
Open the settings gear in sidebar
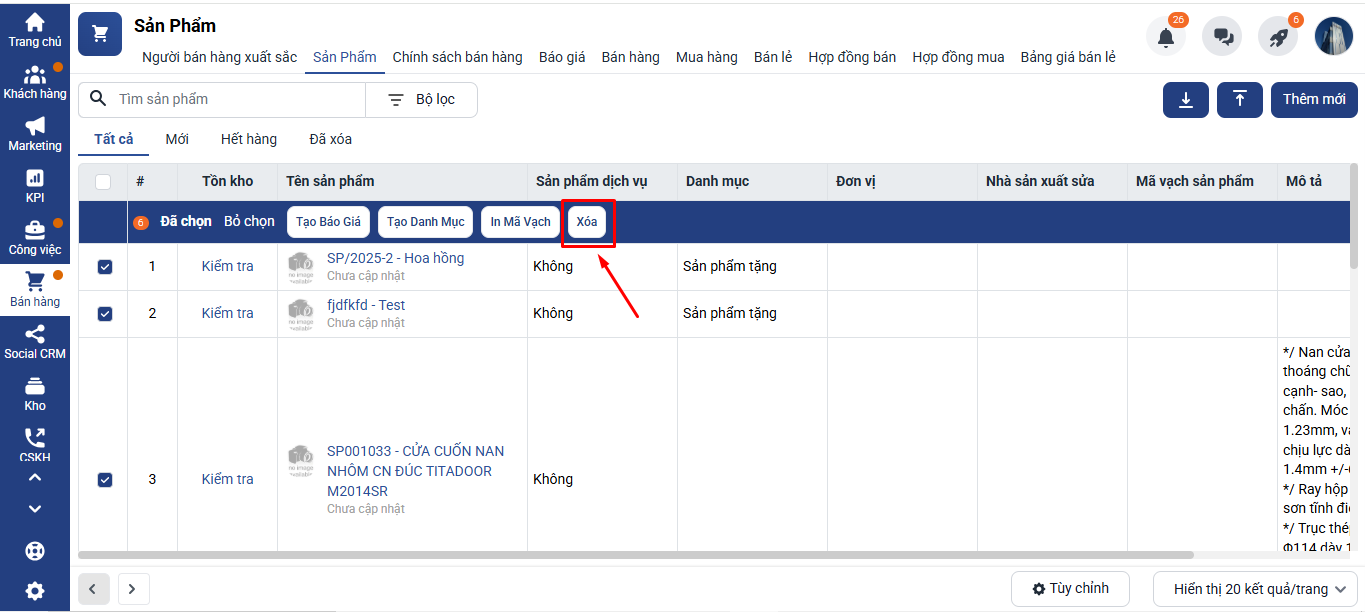(x=35, y=591)
